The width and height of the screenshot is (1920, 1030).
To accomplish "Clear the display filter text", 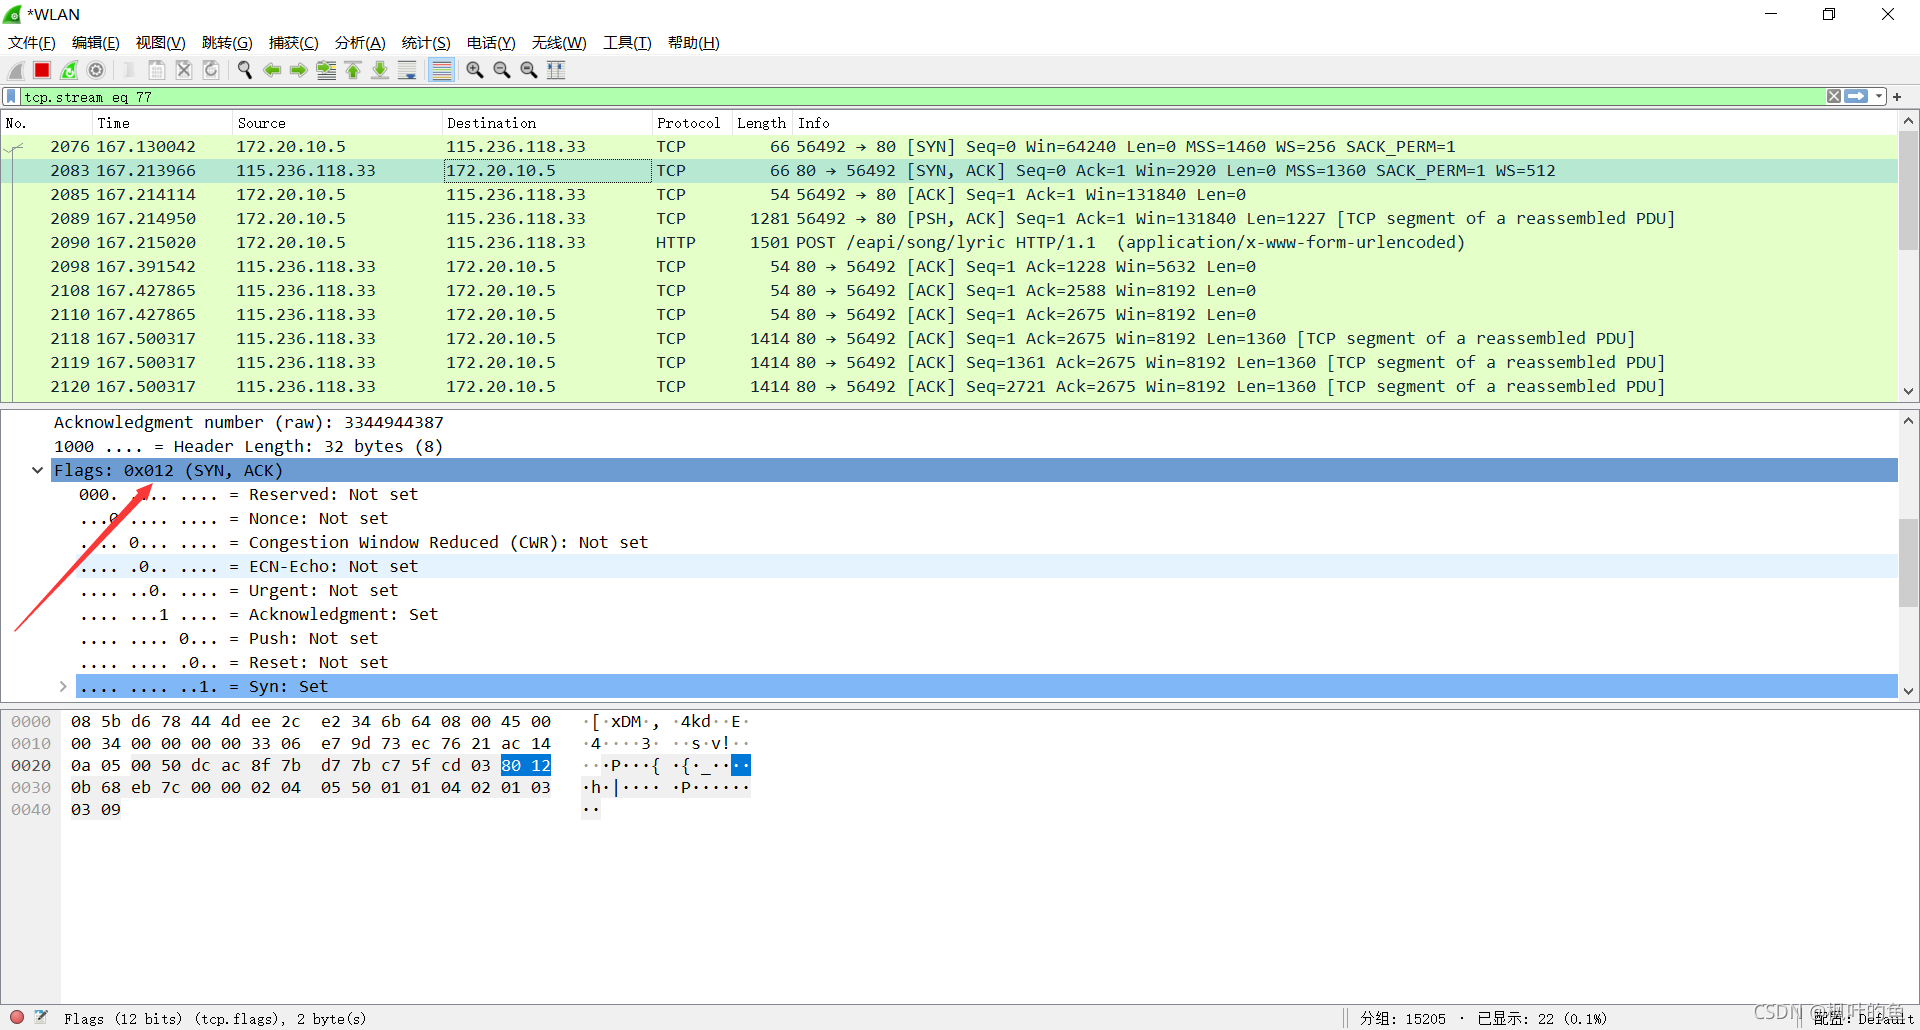I will coord(1833,97).
